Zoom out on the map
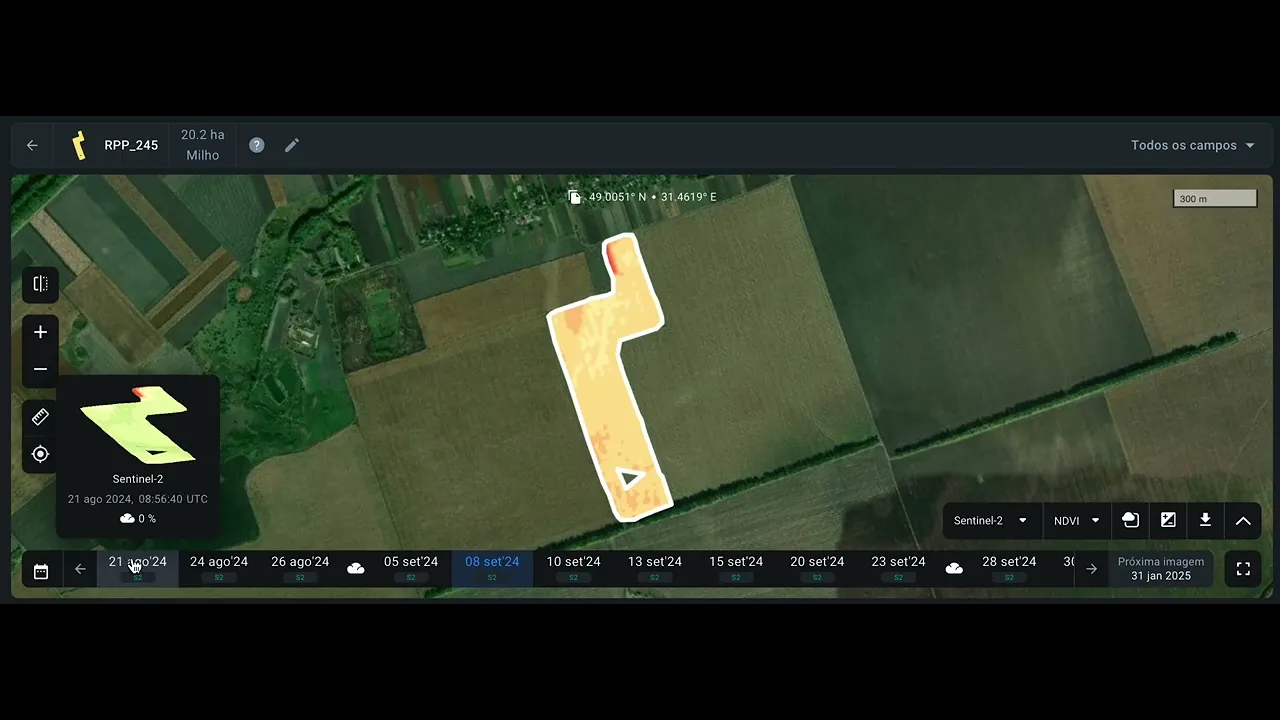 41,369
